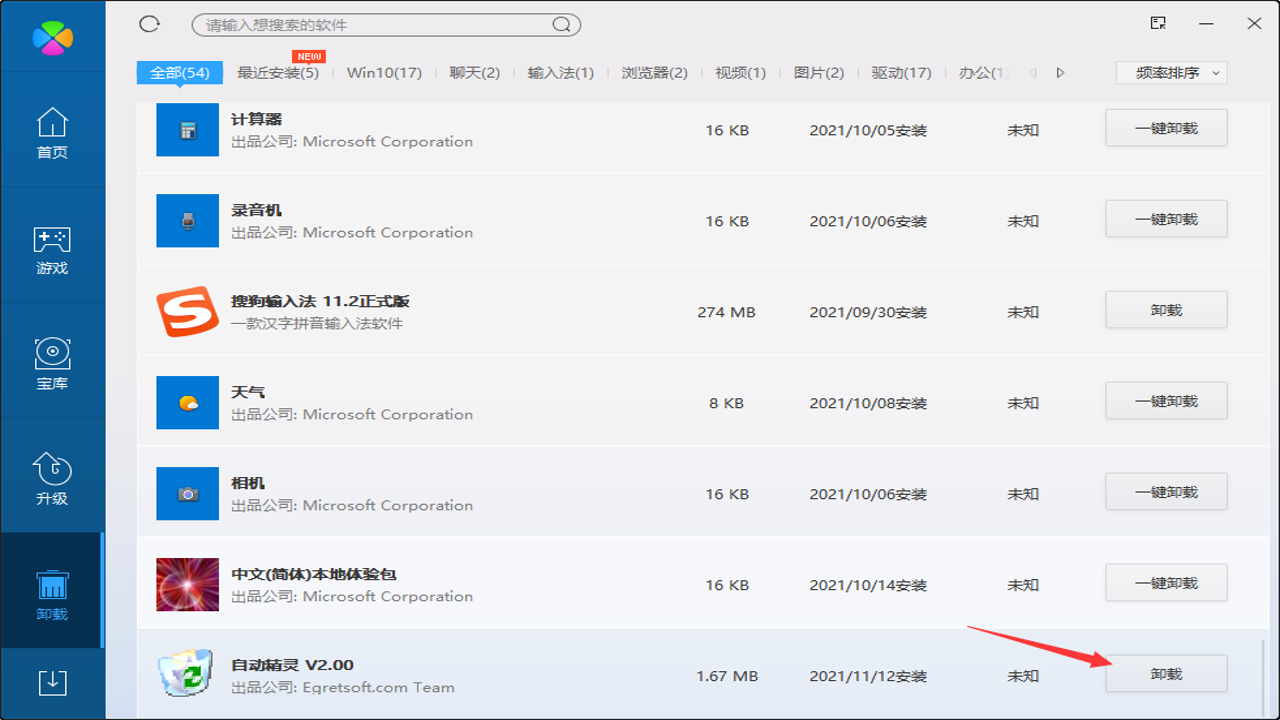
Task: Select the 录音机 app name
Action: pyautogui.click(x=257, y=210)
